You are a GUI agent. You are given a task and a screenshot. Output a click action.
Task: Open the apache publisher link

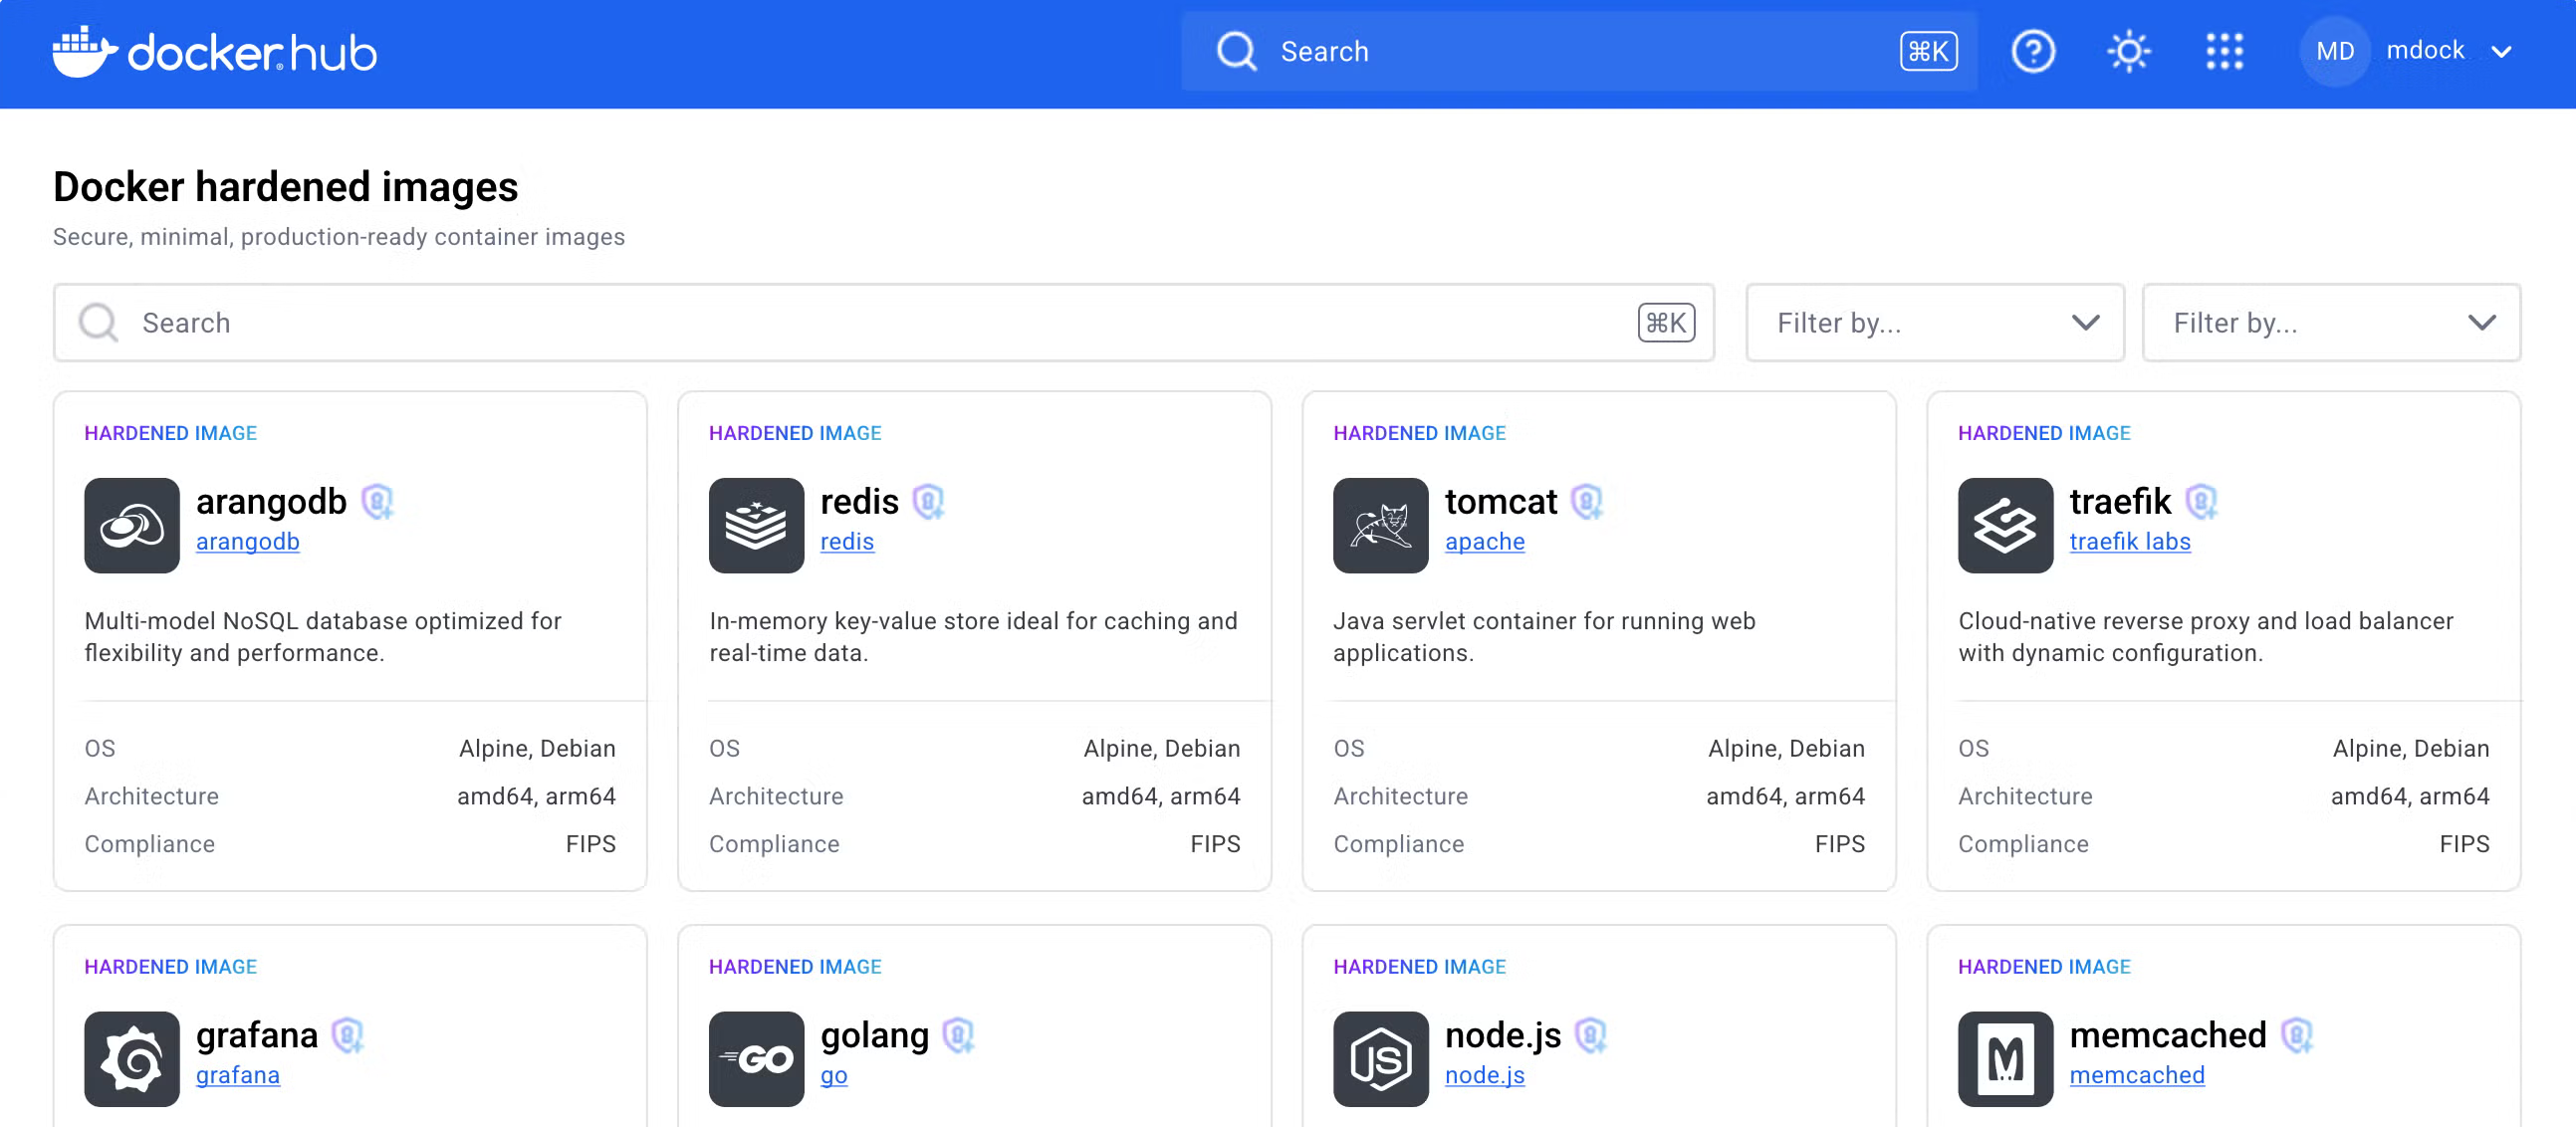click(1485, 542)
